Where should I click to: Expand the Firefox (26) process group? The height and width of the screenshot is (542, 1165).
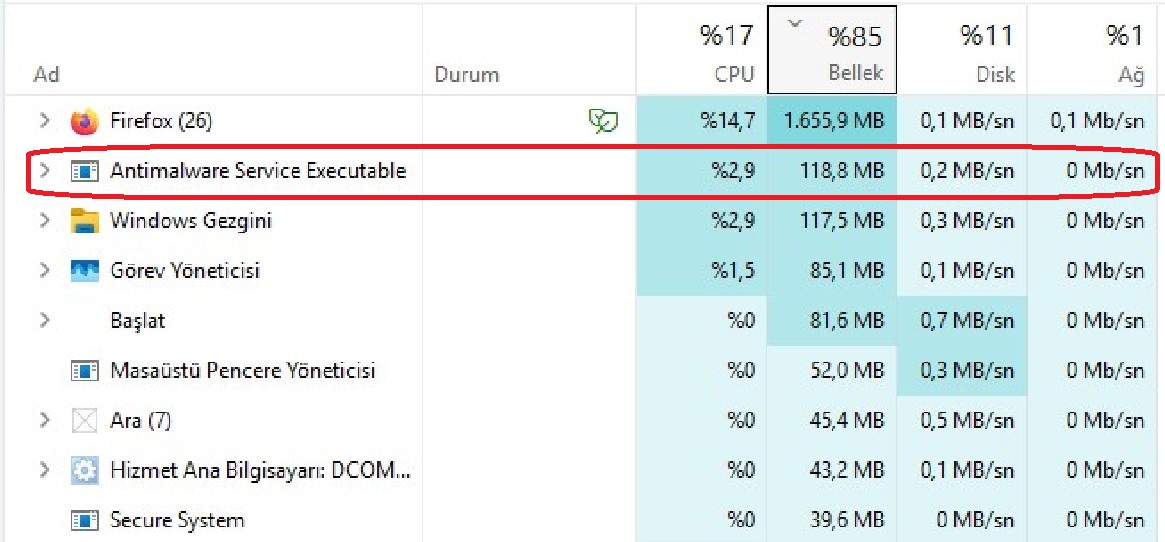click(44, 121)
